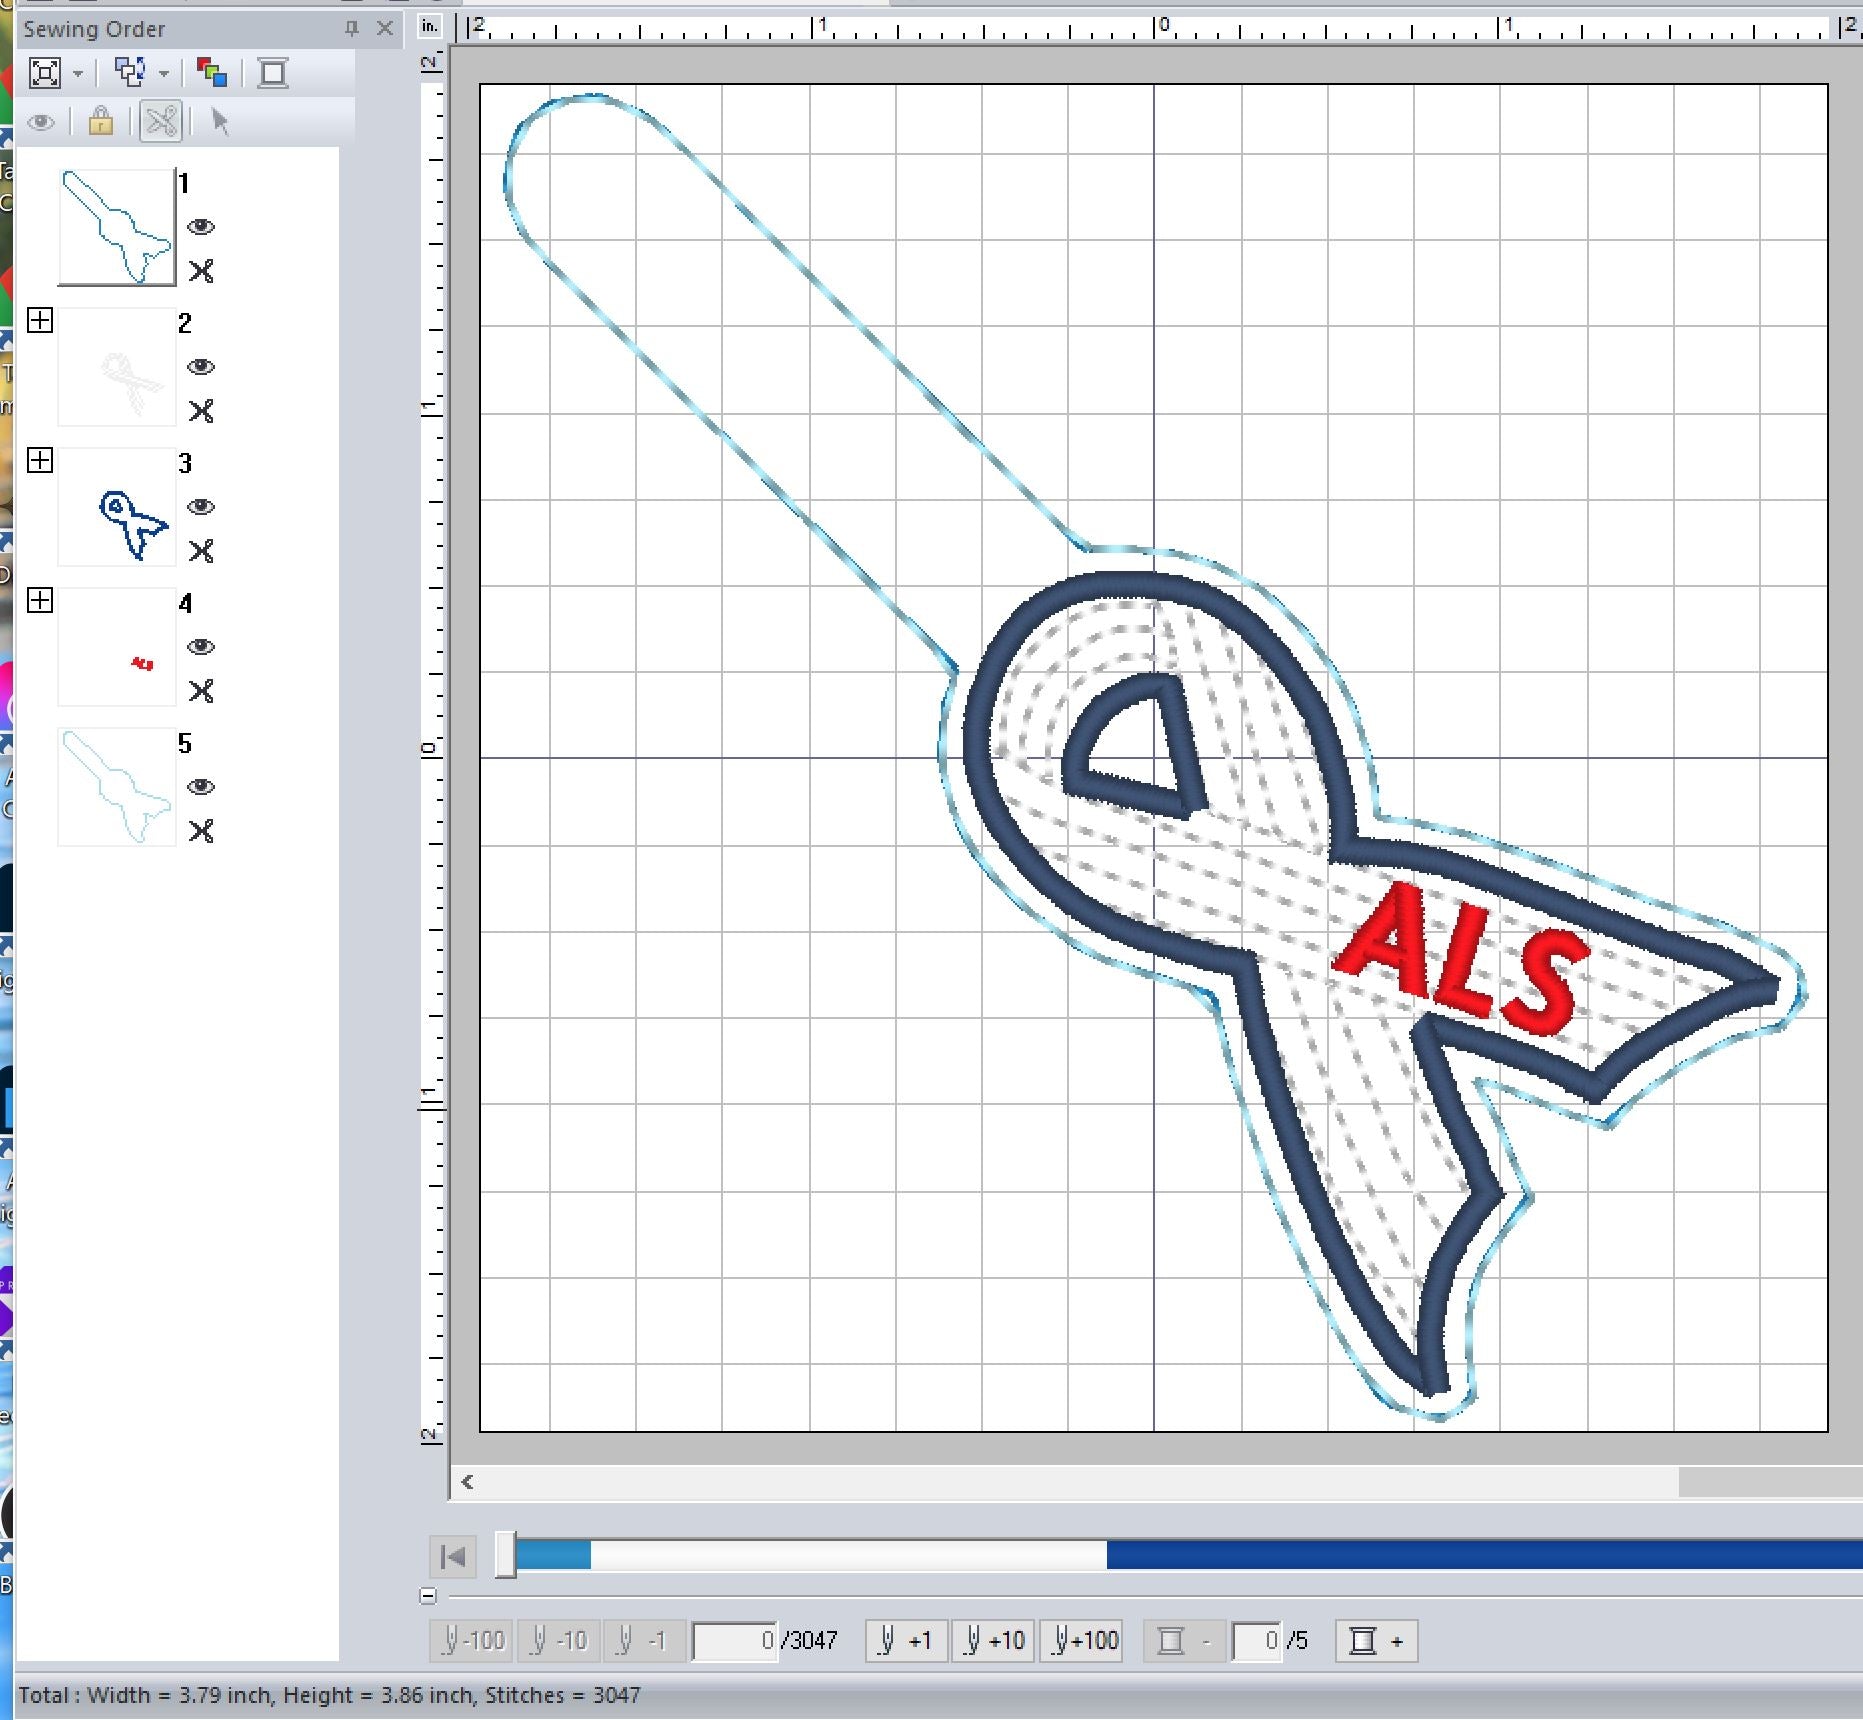The width and height of the screenshot is (1863, 1720).
Task: Click the fit-to-window zoom icon
Action: point(47,73)
